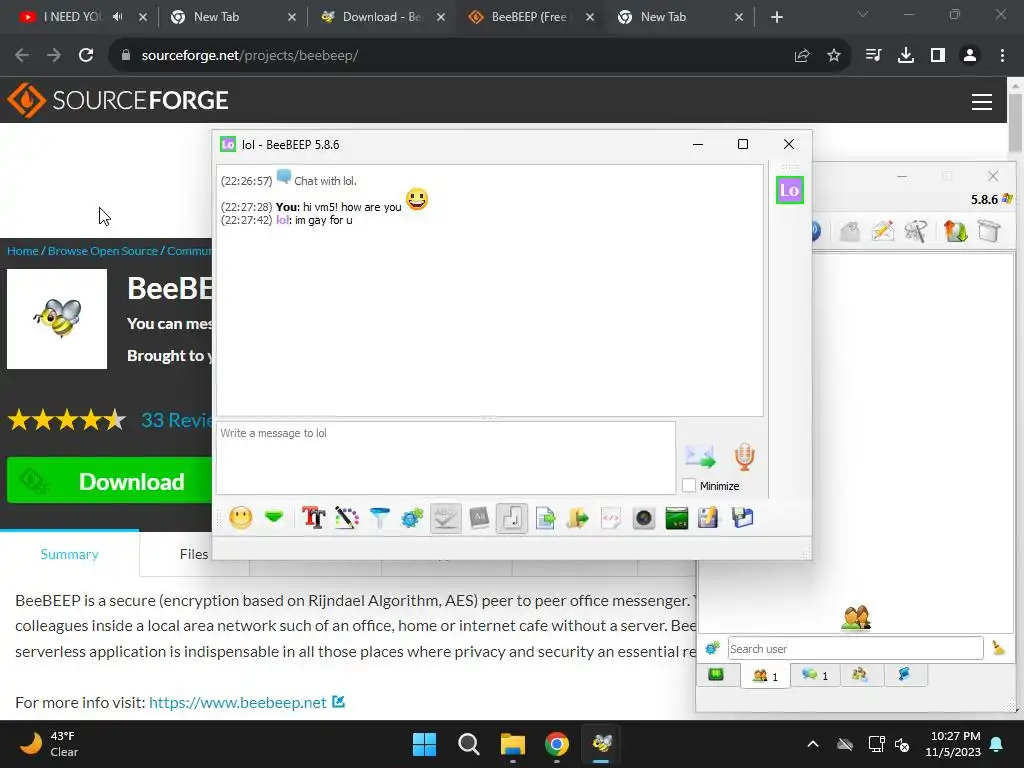Open the Chrome downloads icon
Screen dimensions: 1024x768
click(905, 56)
